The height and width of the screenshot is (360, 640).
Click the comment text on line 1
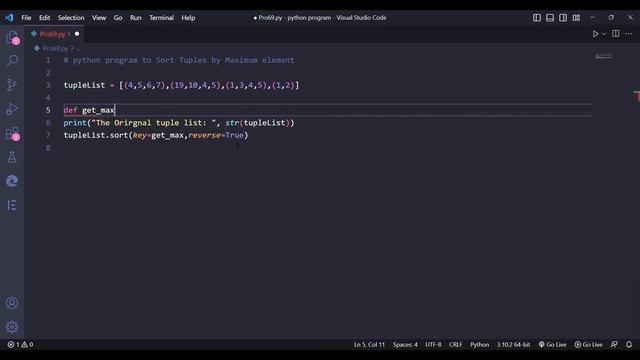[179, 60]
